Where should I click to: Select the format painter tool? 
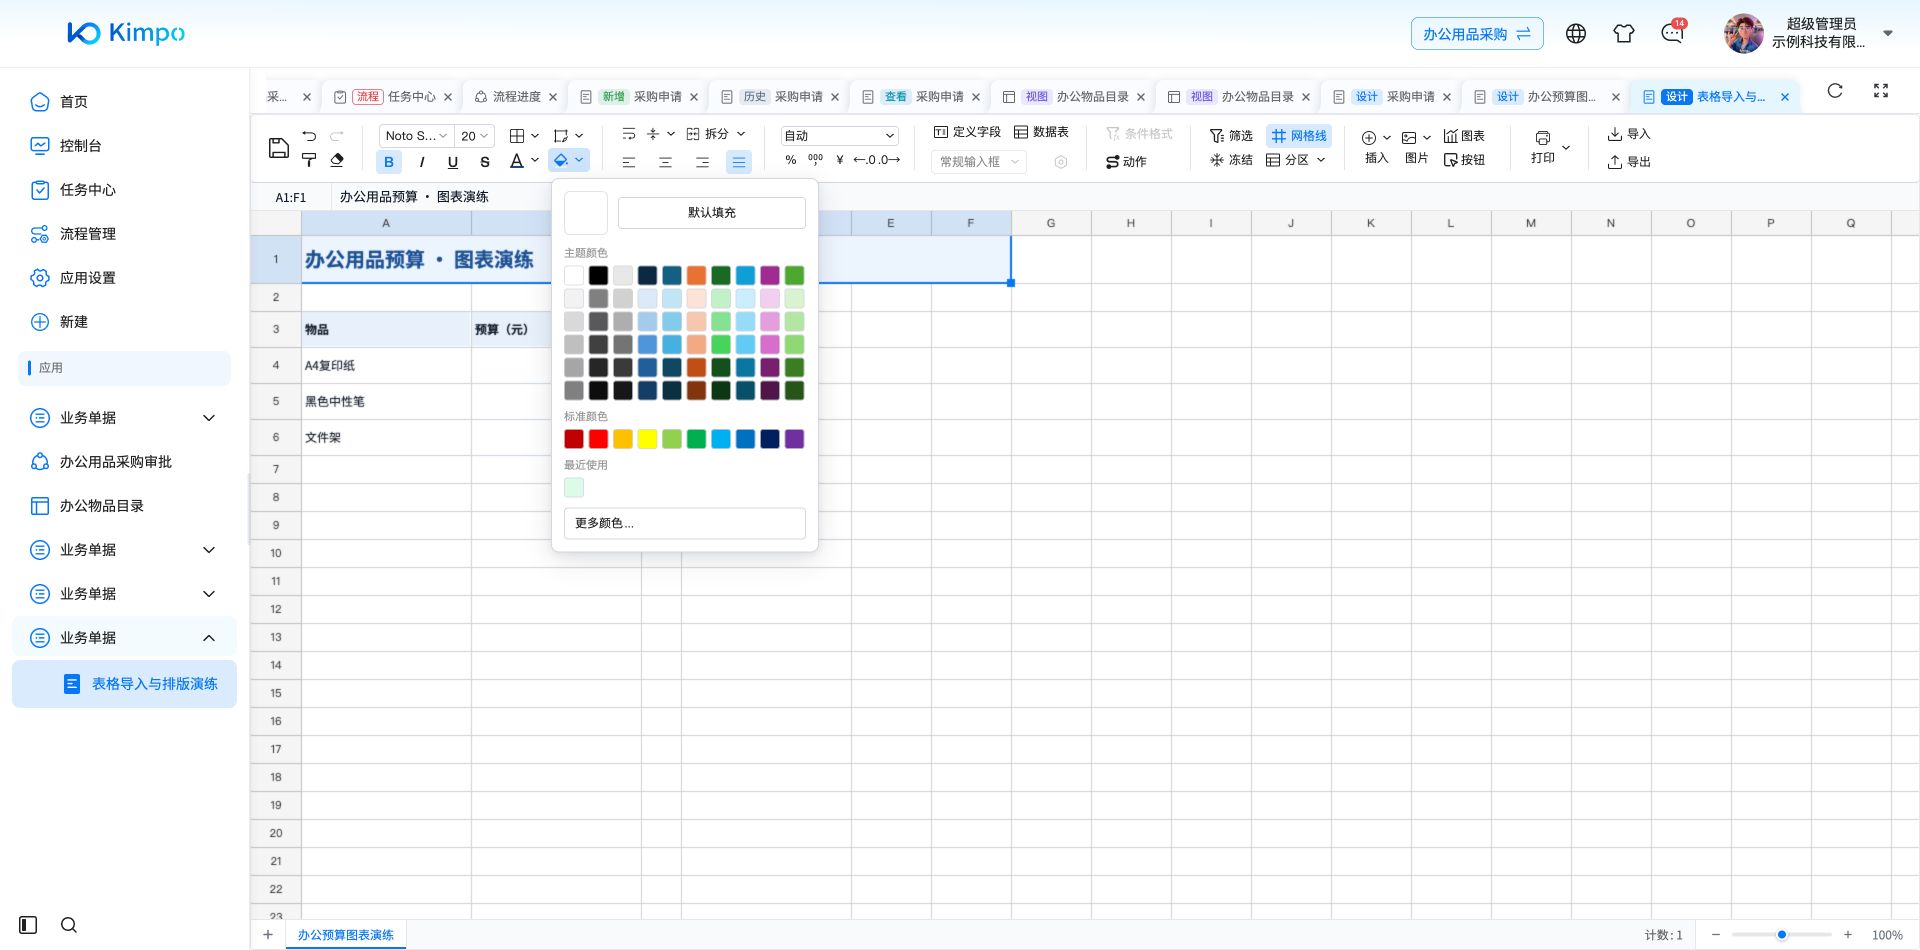(x=309, y=160)
